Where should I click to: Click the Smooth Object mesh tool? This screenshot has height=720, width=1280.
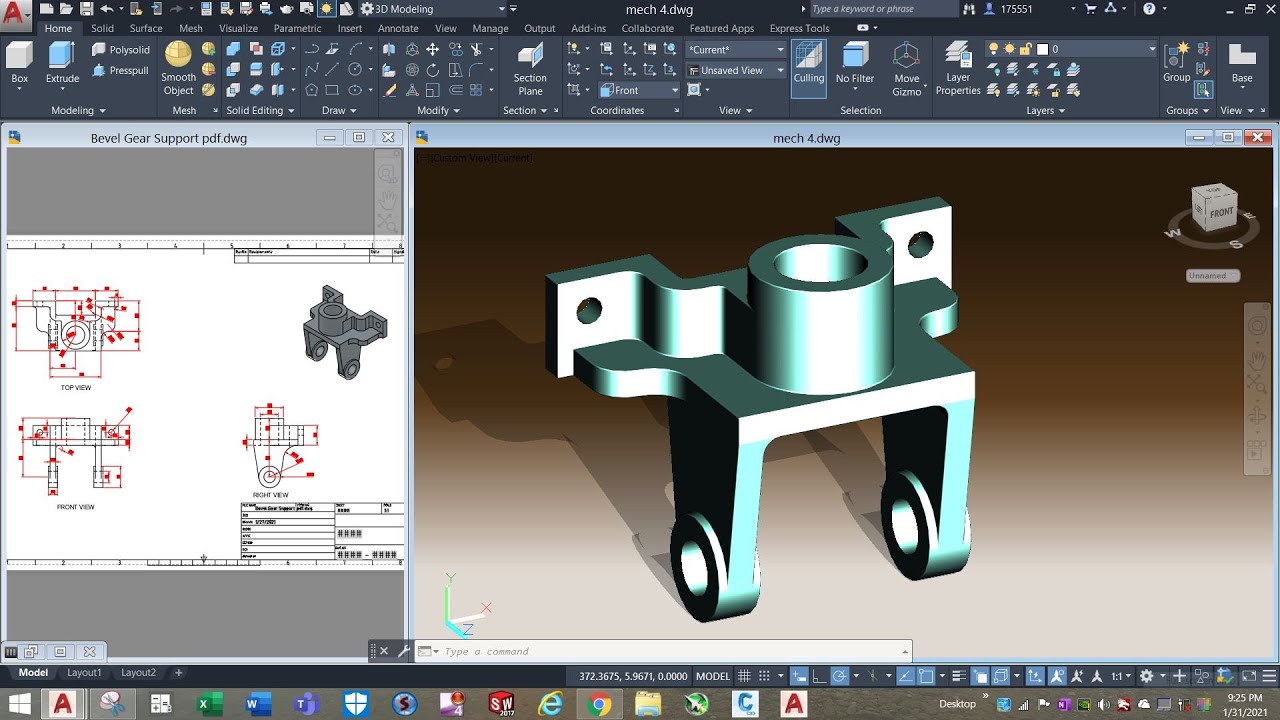click(178, 68)
